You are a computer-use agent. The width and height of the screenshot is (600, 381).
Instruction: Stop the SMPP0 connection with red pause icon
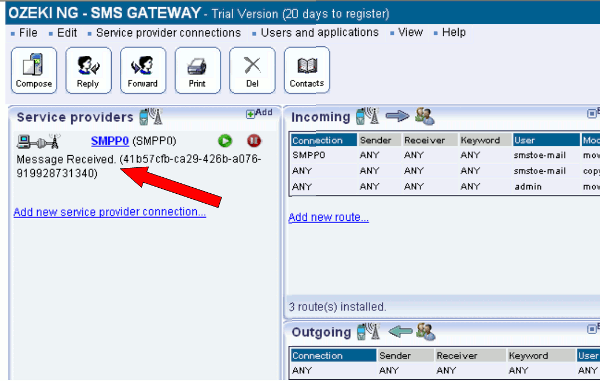(x=254, y=141)
